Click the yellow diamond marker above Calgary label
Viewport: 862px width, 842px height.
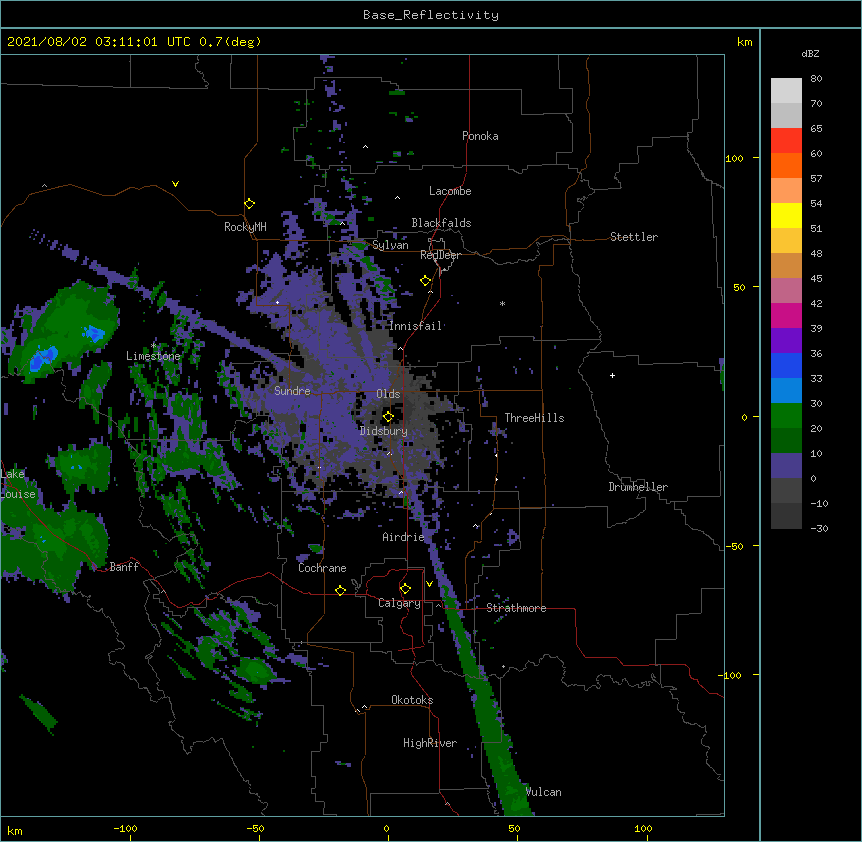pos(405,589)
